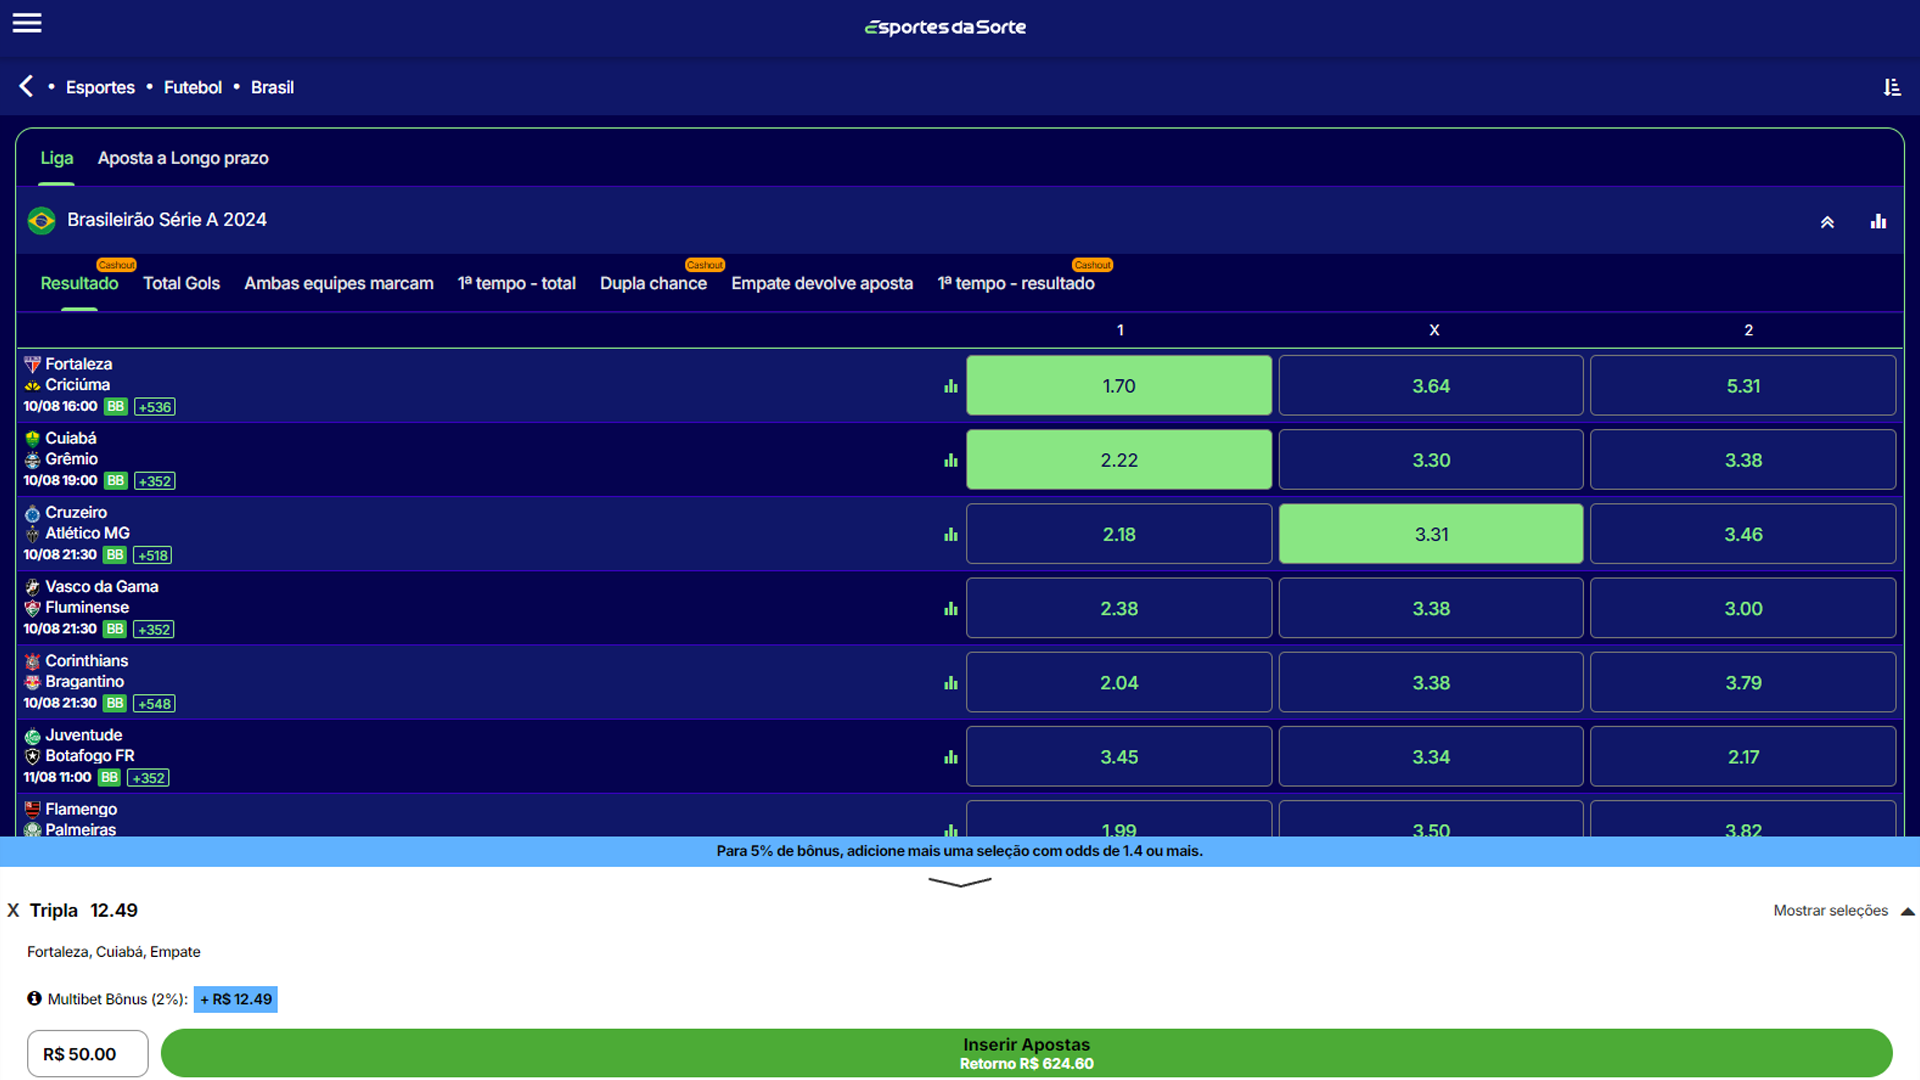This screenshot has height=1080, width=1920.
Task: Select Empate devolve aposta tab
Action: coord(822,283)
